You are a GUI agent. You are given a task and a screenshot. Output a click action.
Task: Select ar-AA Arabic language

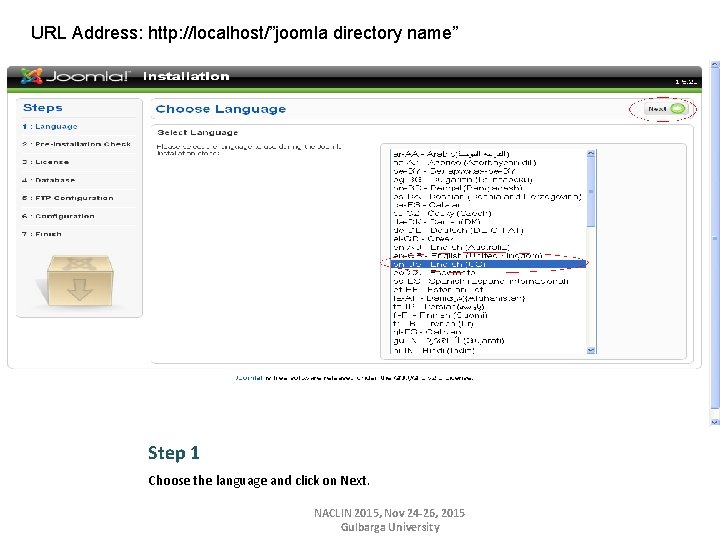(x=451, y=154)
